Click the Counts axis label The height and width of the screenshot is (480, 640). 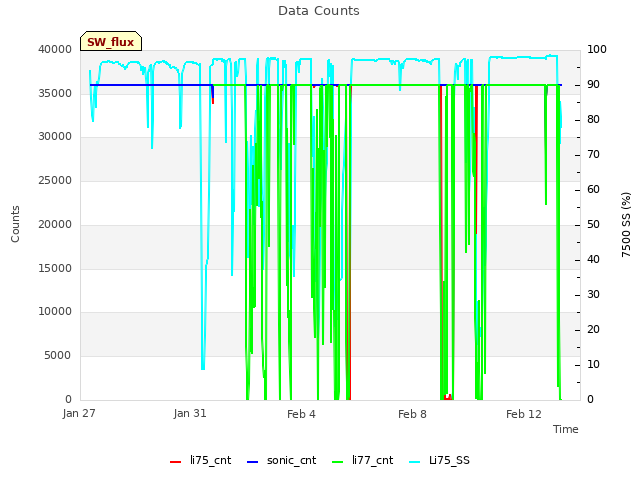(x=15, y=224)
